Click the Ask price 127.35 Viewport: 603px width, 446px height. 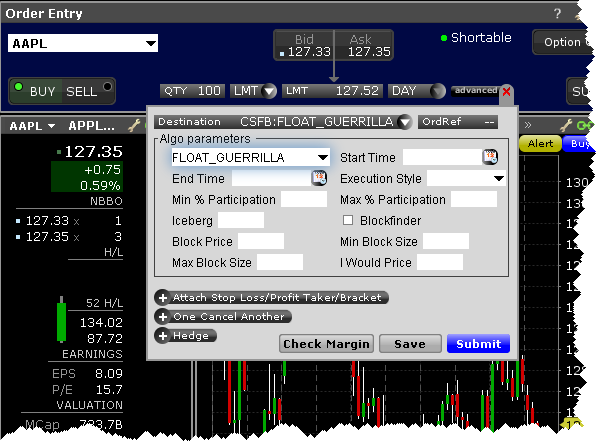[x=369, y=52]
